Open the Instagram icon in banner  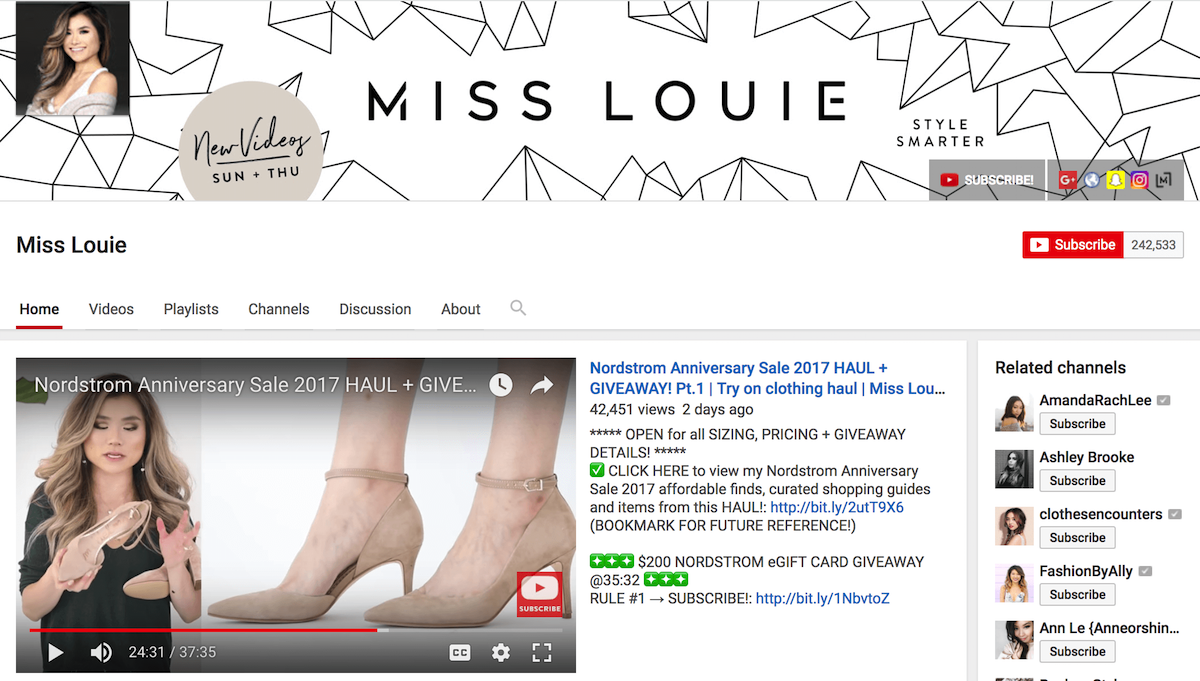(1138, 180)
